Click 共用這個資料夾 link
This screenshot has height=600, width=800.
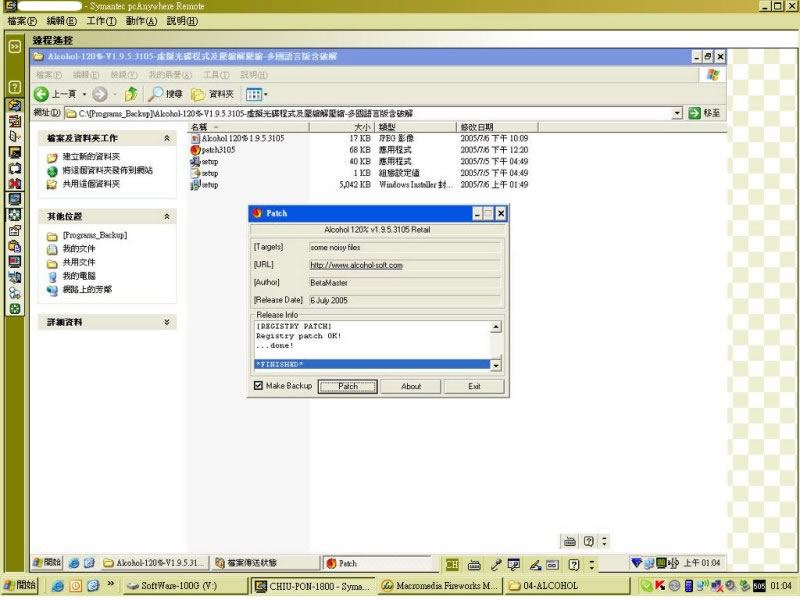click(91, 184)
